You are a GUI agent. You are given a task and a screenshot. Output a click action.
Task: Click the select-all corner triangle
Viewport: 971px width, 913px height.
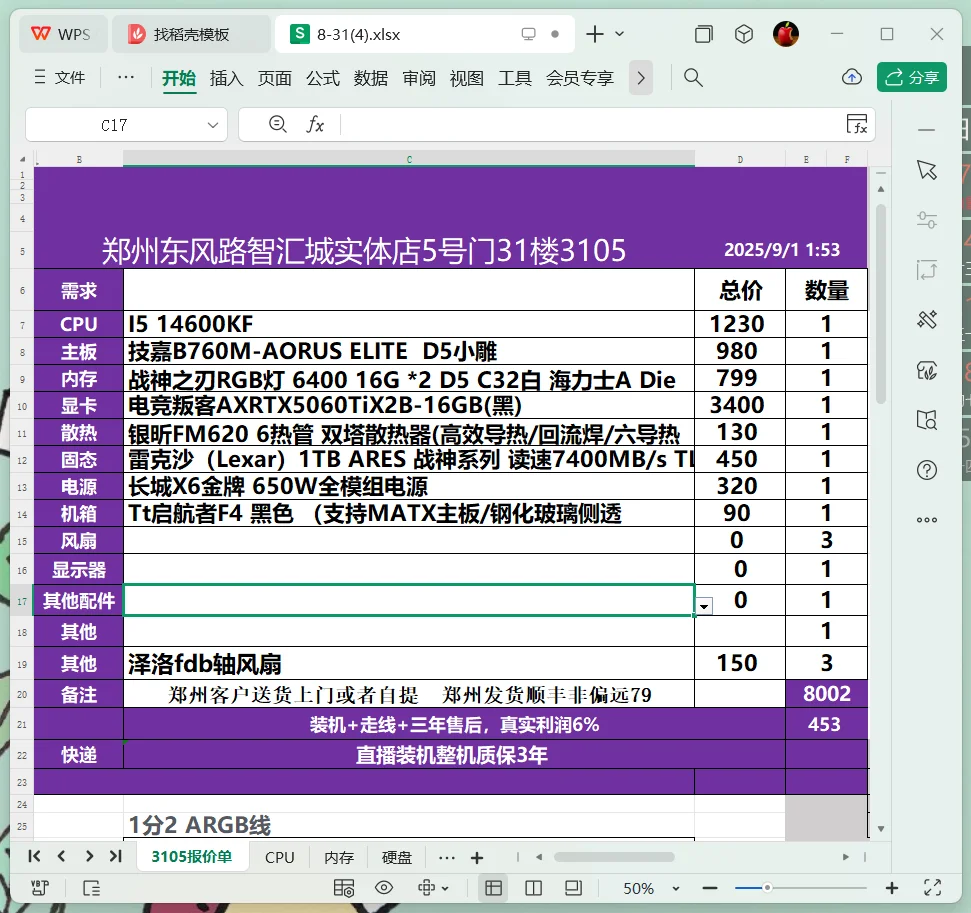point(22,159)
